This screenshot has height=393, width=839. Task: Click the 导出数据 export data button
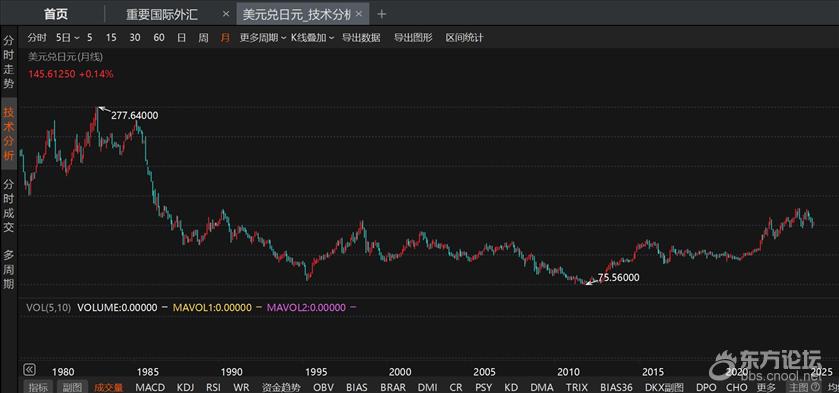[361, 37]
